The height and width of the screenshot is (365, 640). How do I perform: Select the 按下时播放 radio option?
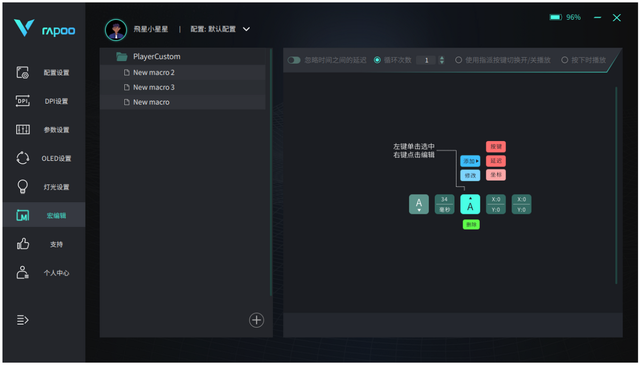564,60
